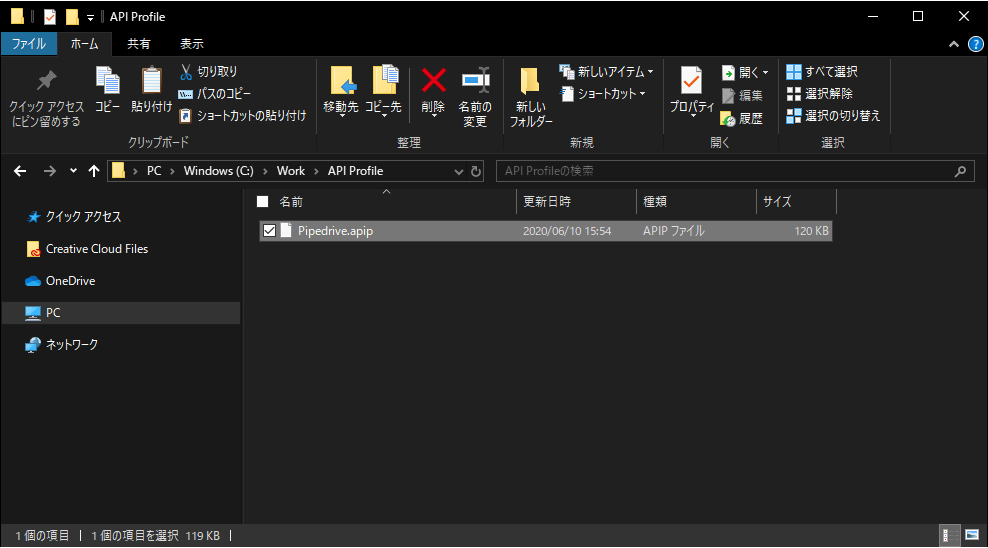This screenshot has width=988, height=548.
Task: Open recent locations dropdown arrow
Action: pos(73,171)
